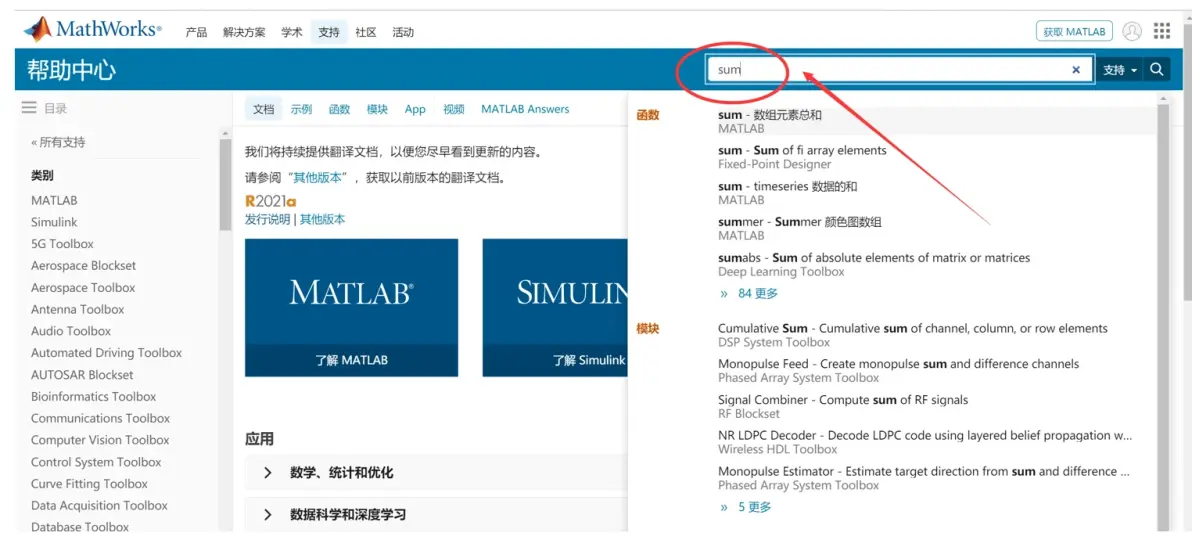This screenshot has width=1192, height=547.
Task: Open Audio Toolbox category
Action: pyautogui.click(x=71, y=331)
